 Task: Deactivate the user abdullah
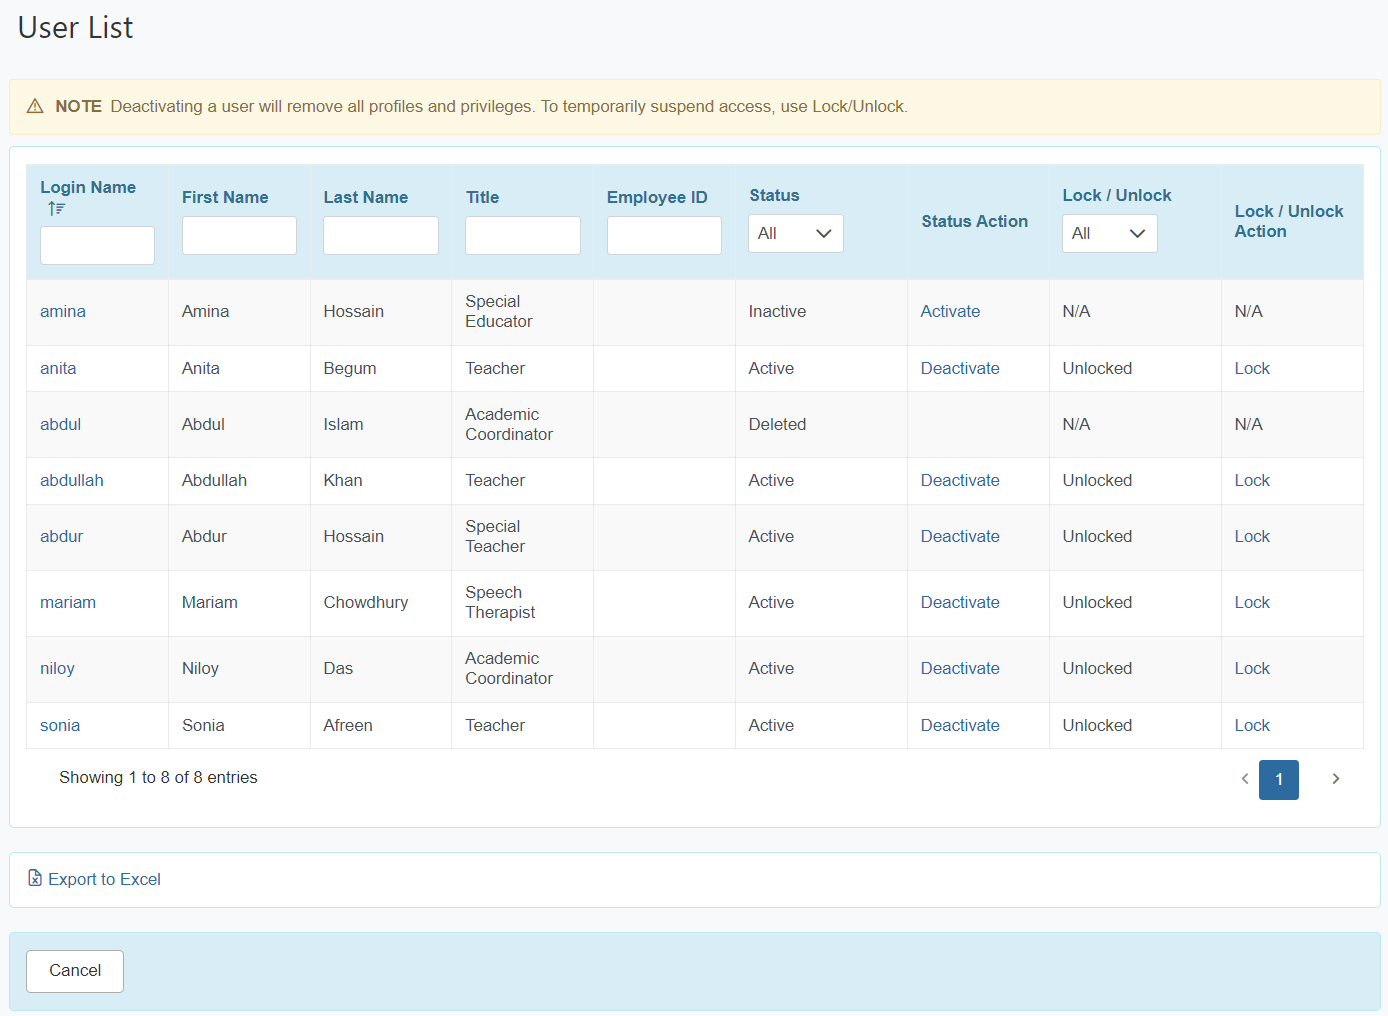point(960,480)
